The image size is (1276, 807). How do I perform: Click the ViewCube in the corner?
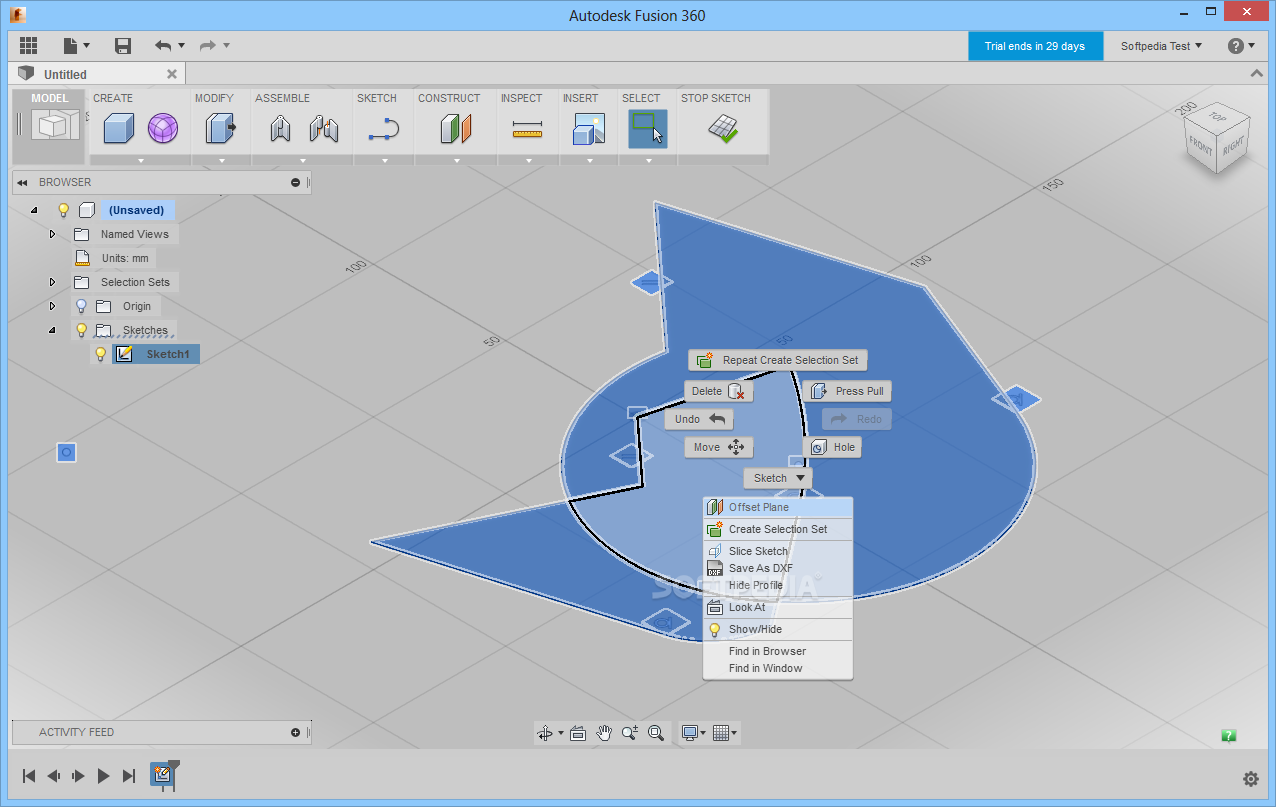point(1215,137)
